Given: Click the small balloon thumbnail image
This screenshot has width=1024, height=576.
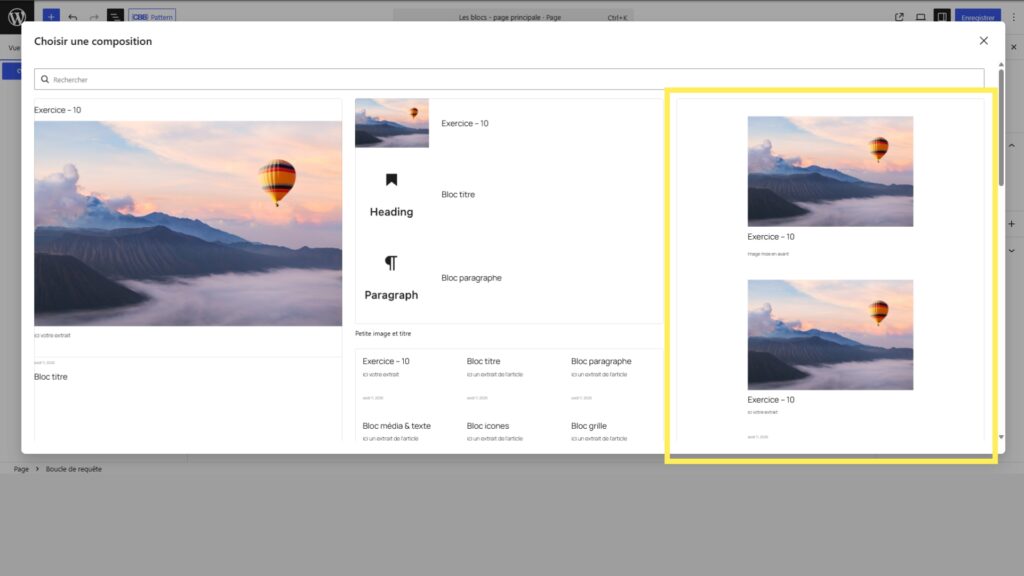Looking at the screenshot, I should (x=392, y=123).
